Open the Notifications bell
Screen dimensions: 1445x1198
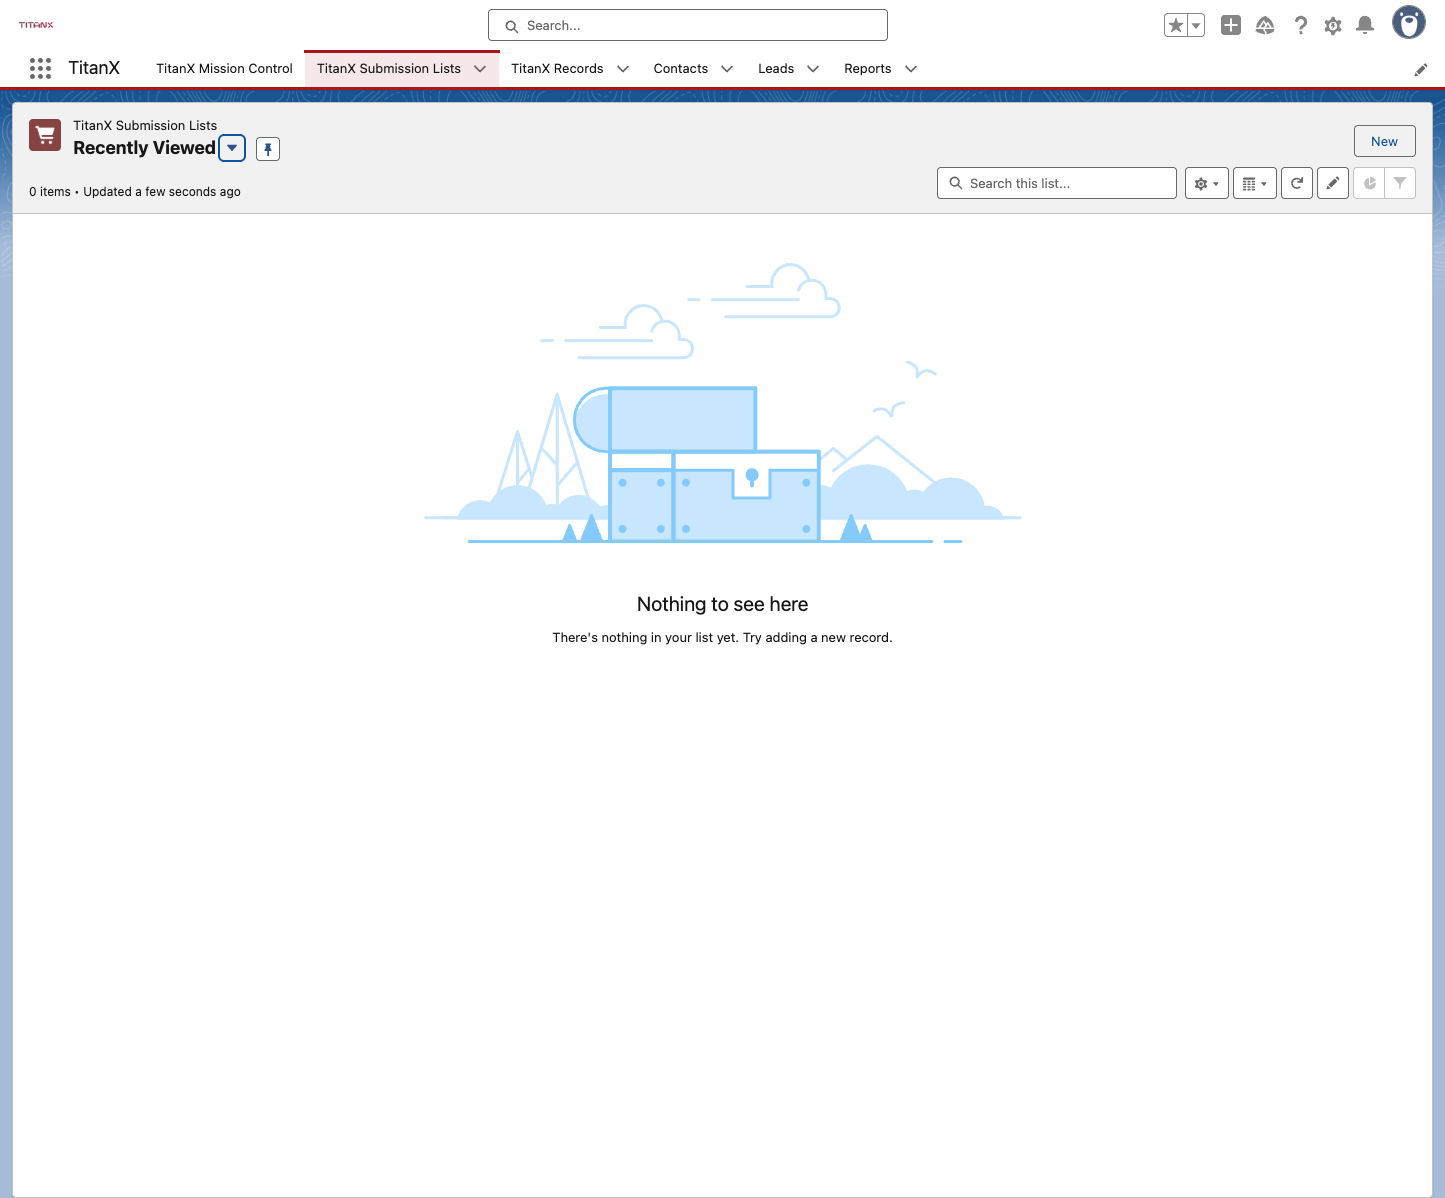pyautogui.click(x=1365, y=26)
